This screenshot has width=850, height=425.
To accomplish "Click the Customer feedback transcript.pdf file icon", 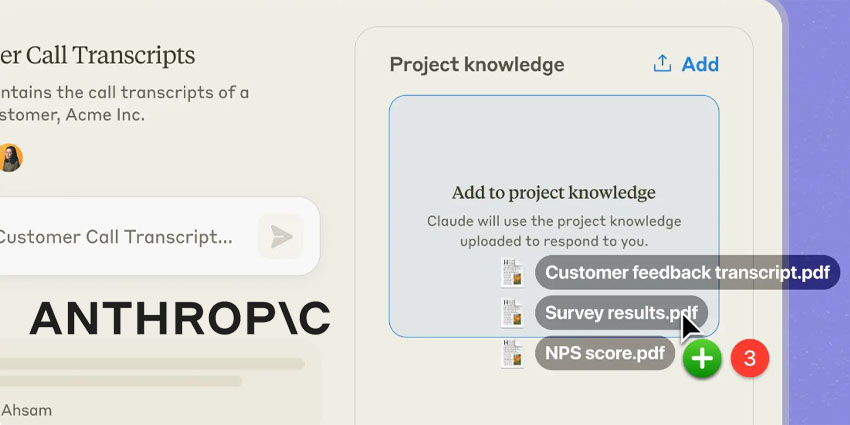I will (512, 272).
